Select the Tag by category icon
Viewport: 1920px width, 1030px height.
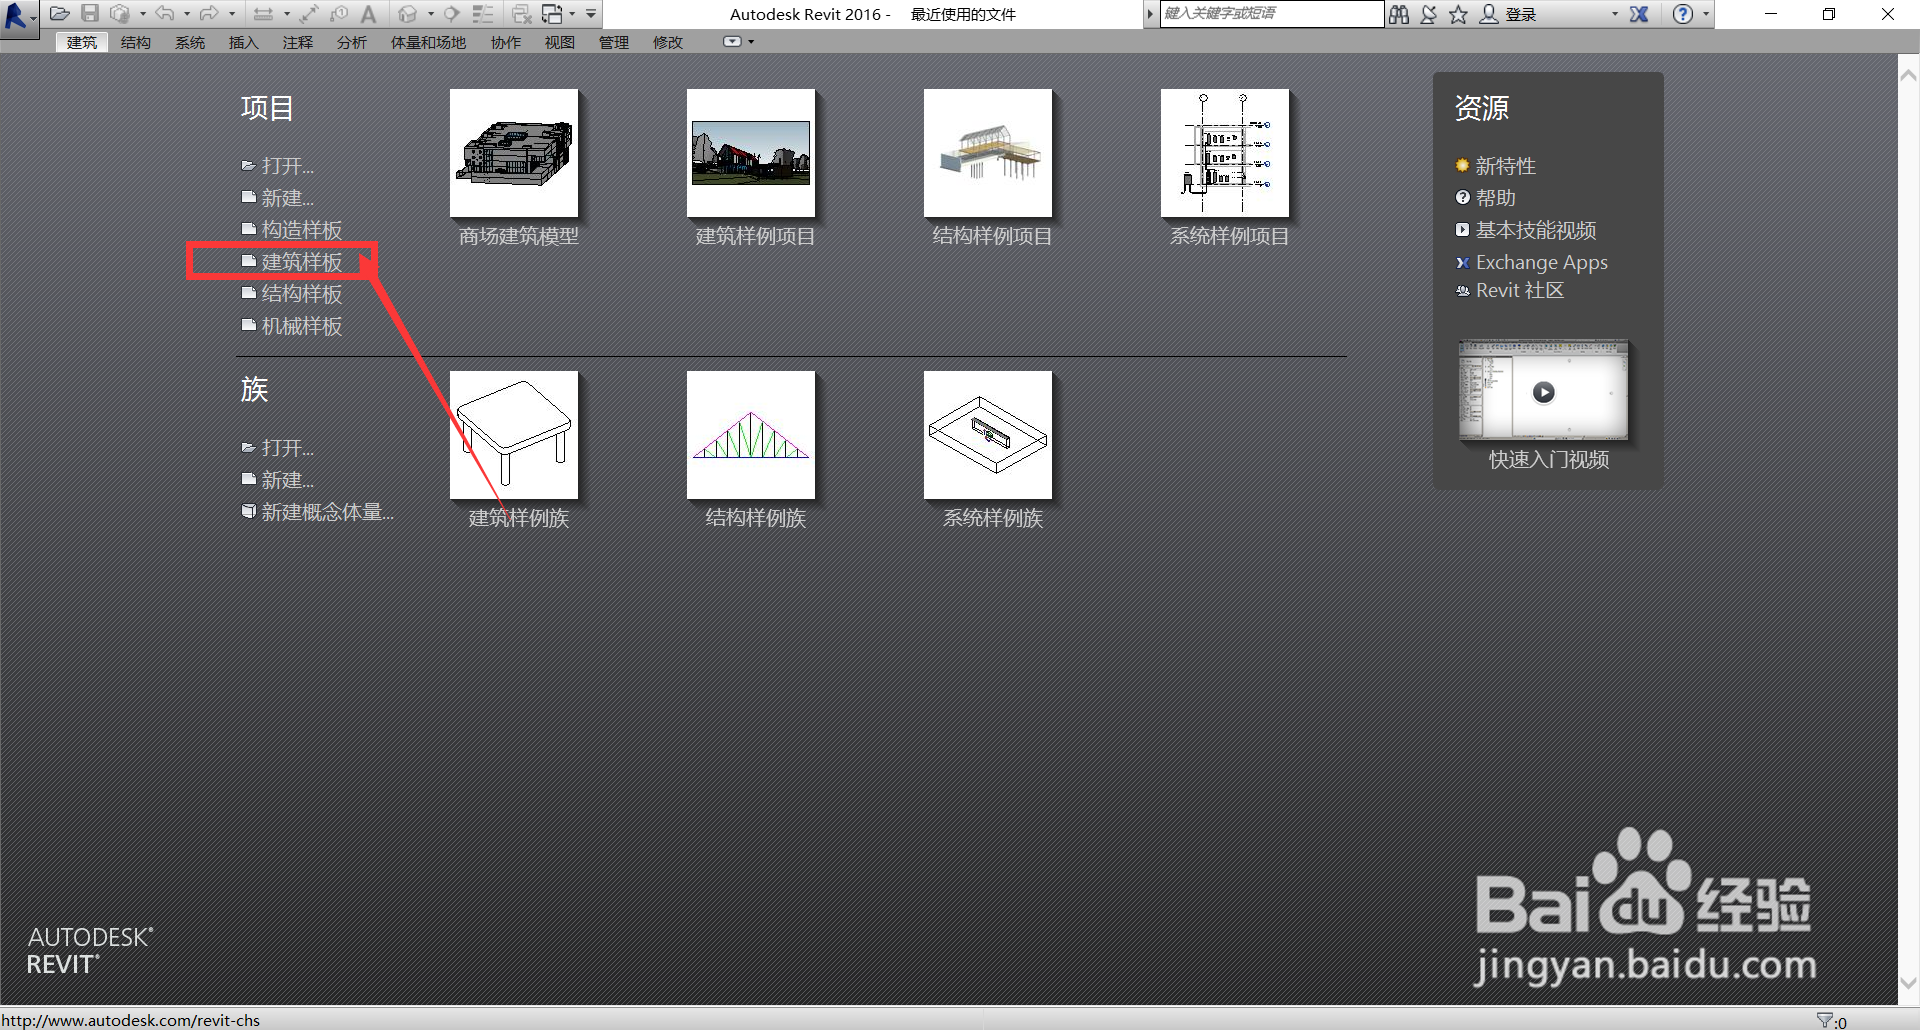[x=339, y=14]
